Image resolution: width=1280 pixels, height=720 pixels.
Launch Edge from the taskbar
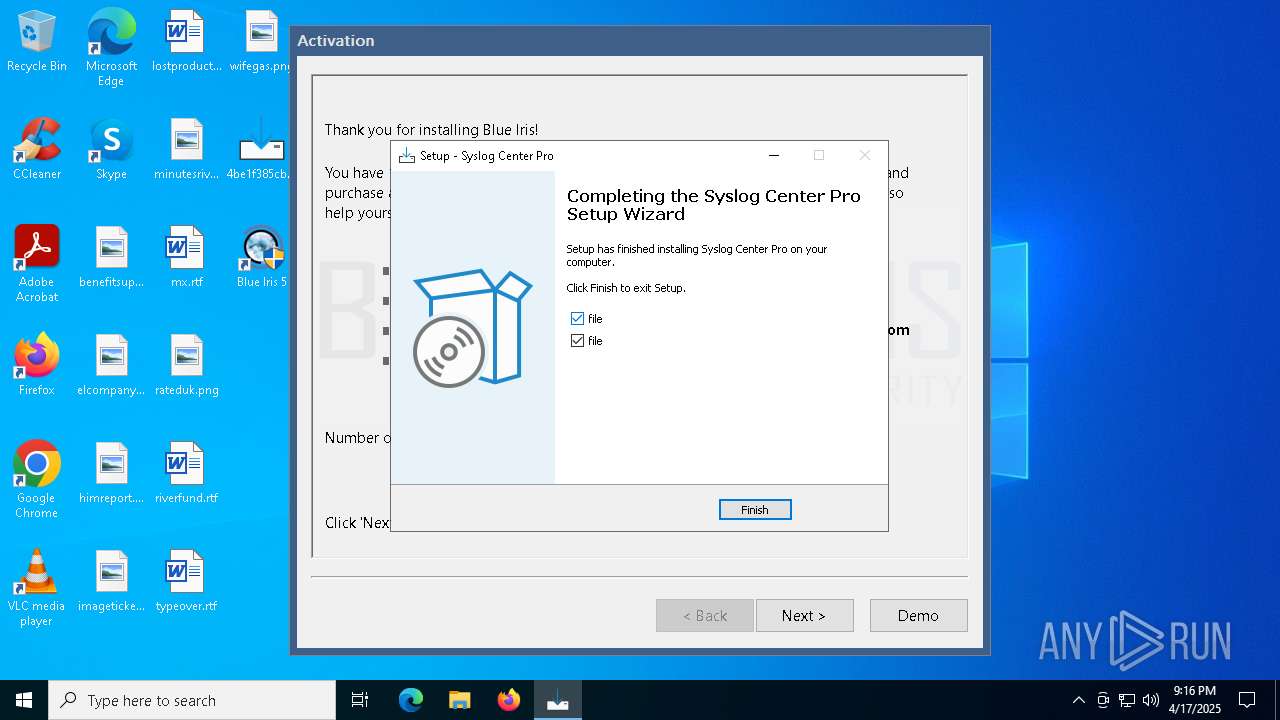pyautogui.click(x=411, y=700)
